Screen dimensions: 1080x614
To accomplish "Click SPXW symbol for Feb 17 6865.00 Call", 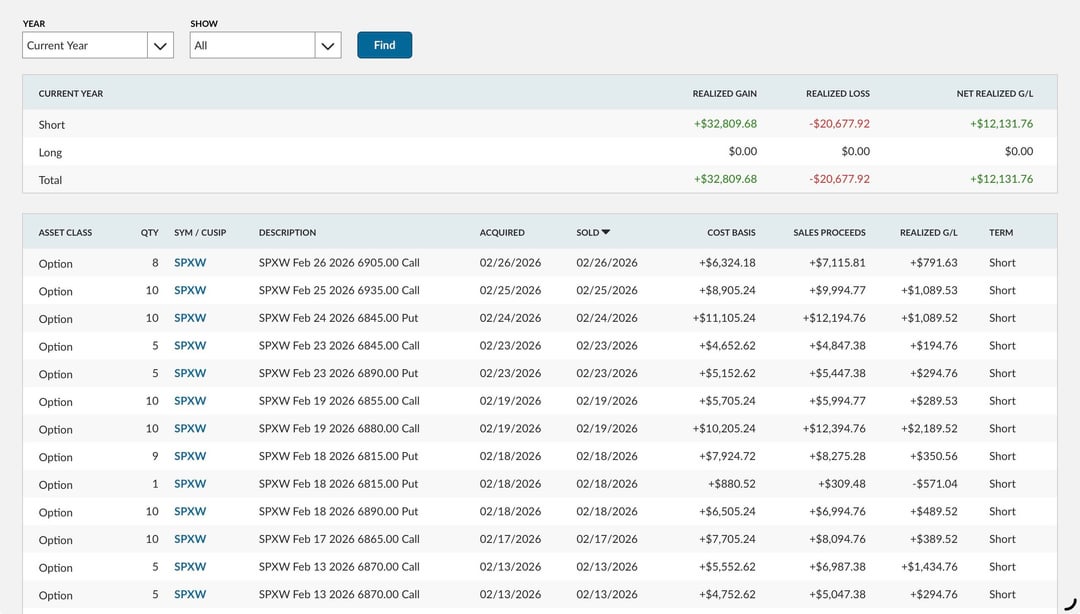I will coord(190,539).
